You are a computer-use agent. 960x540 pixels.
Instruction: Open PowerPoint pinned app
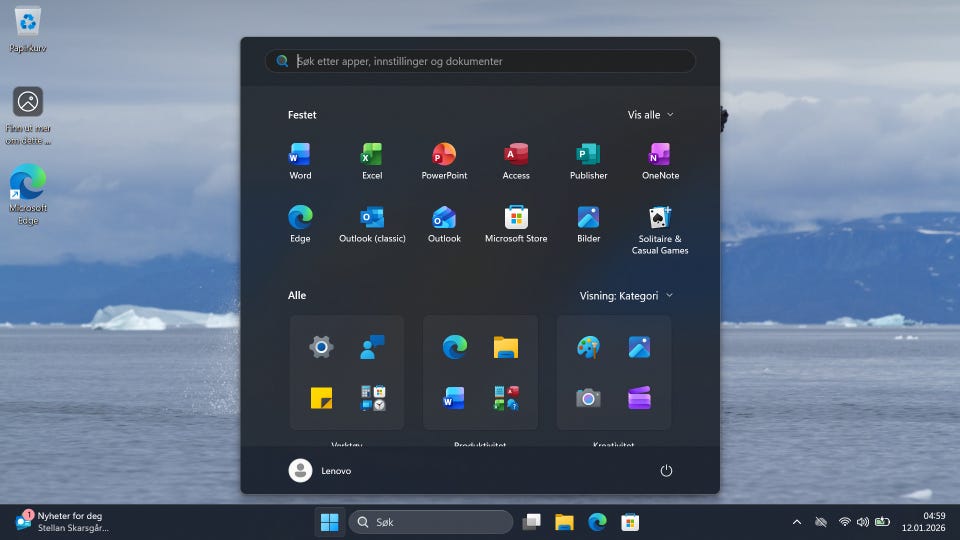[x=444, y=161]
